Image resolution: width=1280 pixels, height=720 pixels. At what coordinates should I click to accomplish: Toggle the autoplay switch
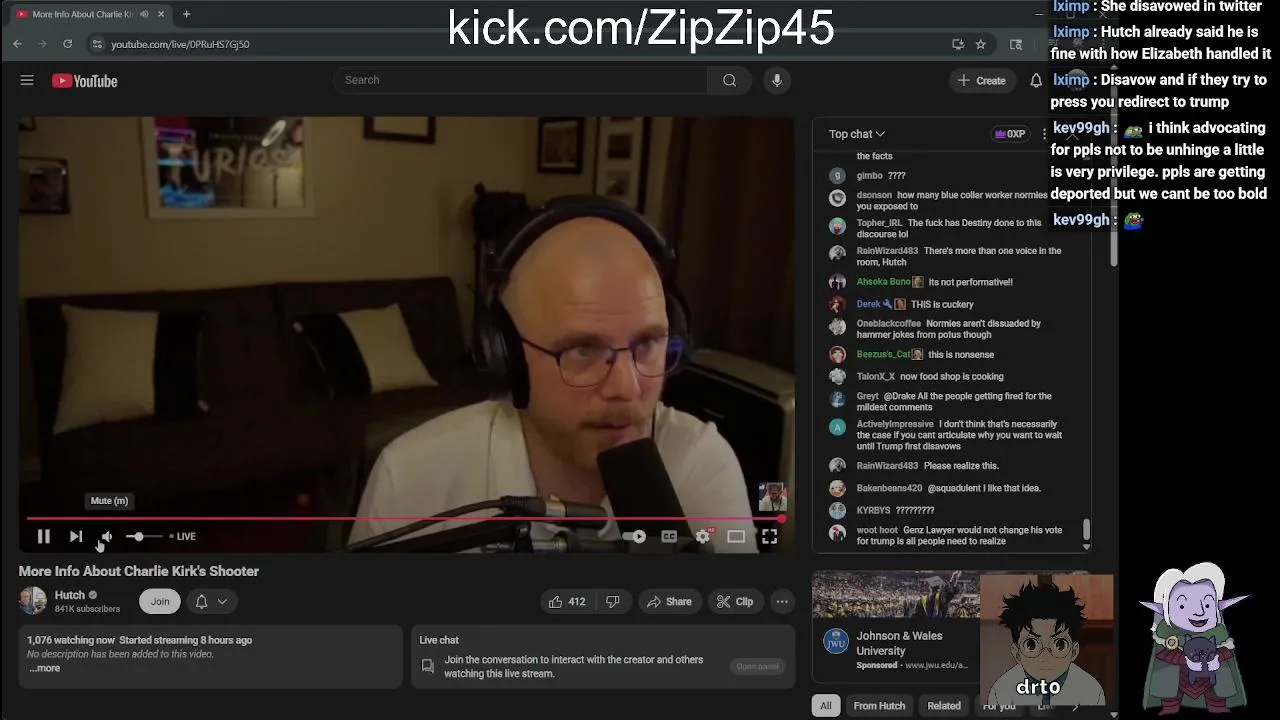click(634, 537)
